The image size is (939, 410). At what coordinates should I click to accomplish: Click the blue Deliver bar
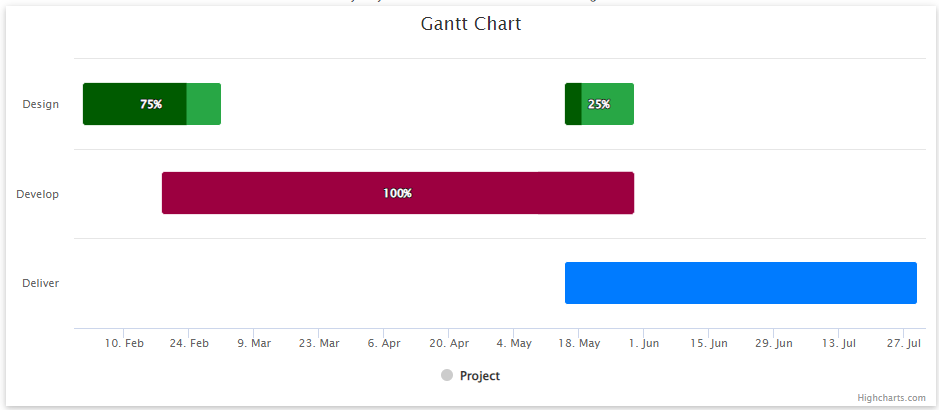coord(741,283)
